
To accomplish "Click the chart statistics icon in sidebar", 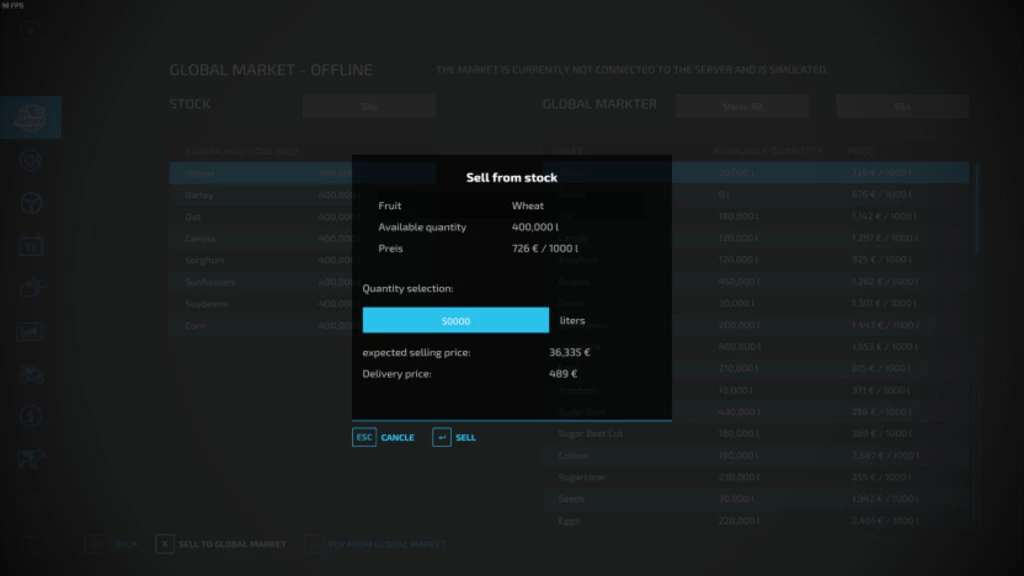I will tap(30, 331).
